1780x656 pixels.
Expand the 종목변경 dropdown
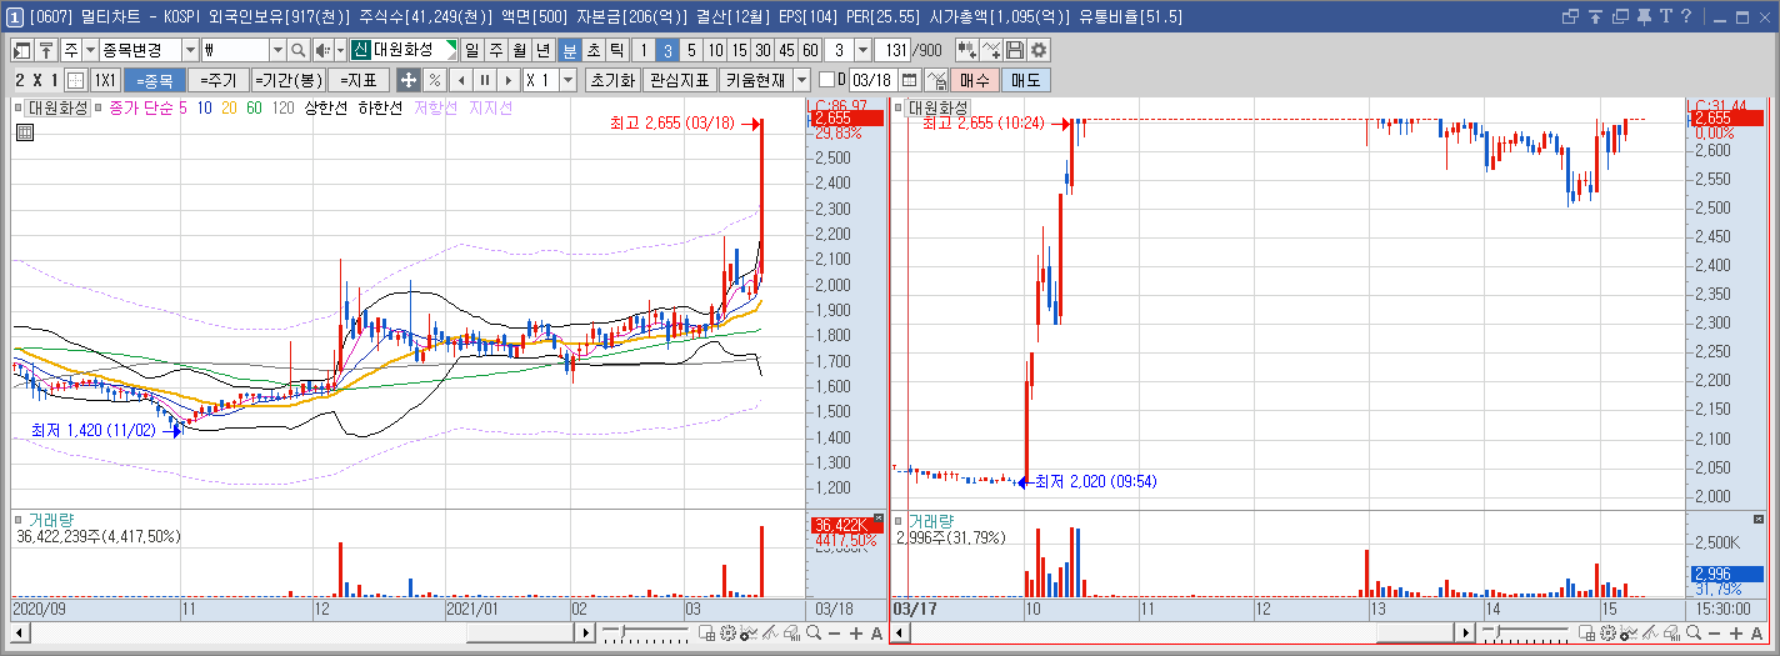[x=190, y=50]
